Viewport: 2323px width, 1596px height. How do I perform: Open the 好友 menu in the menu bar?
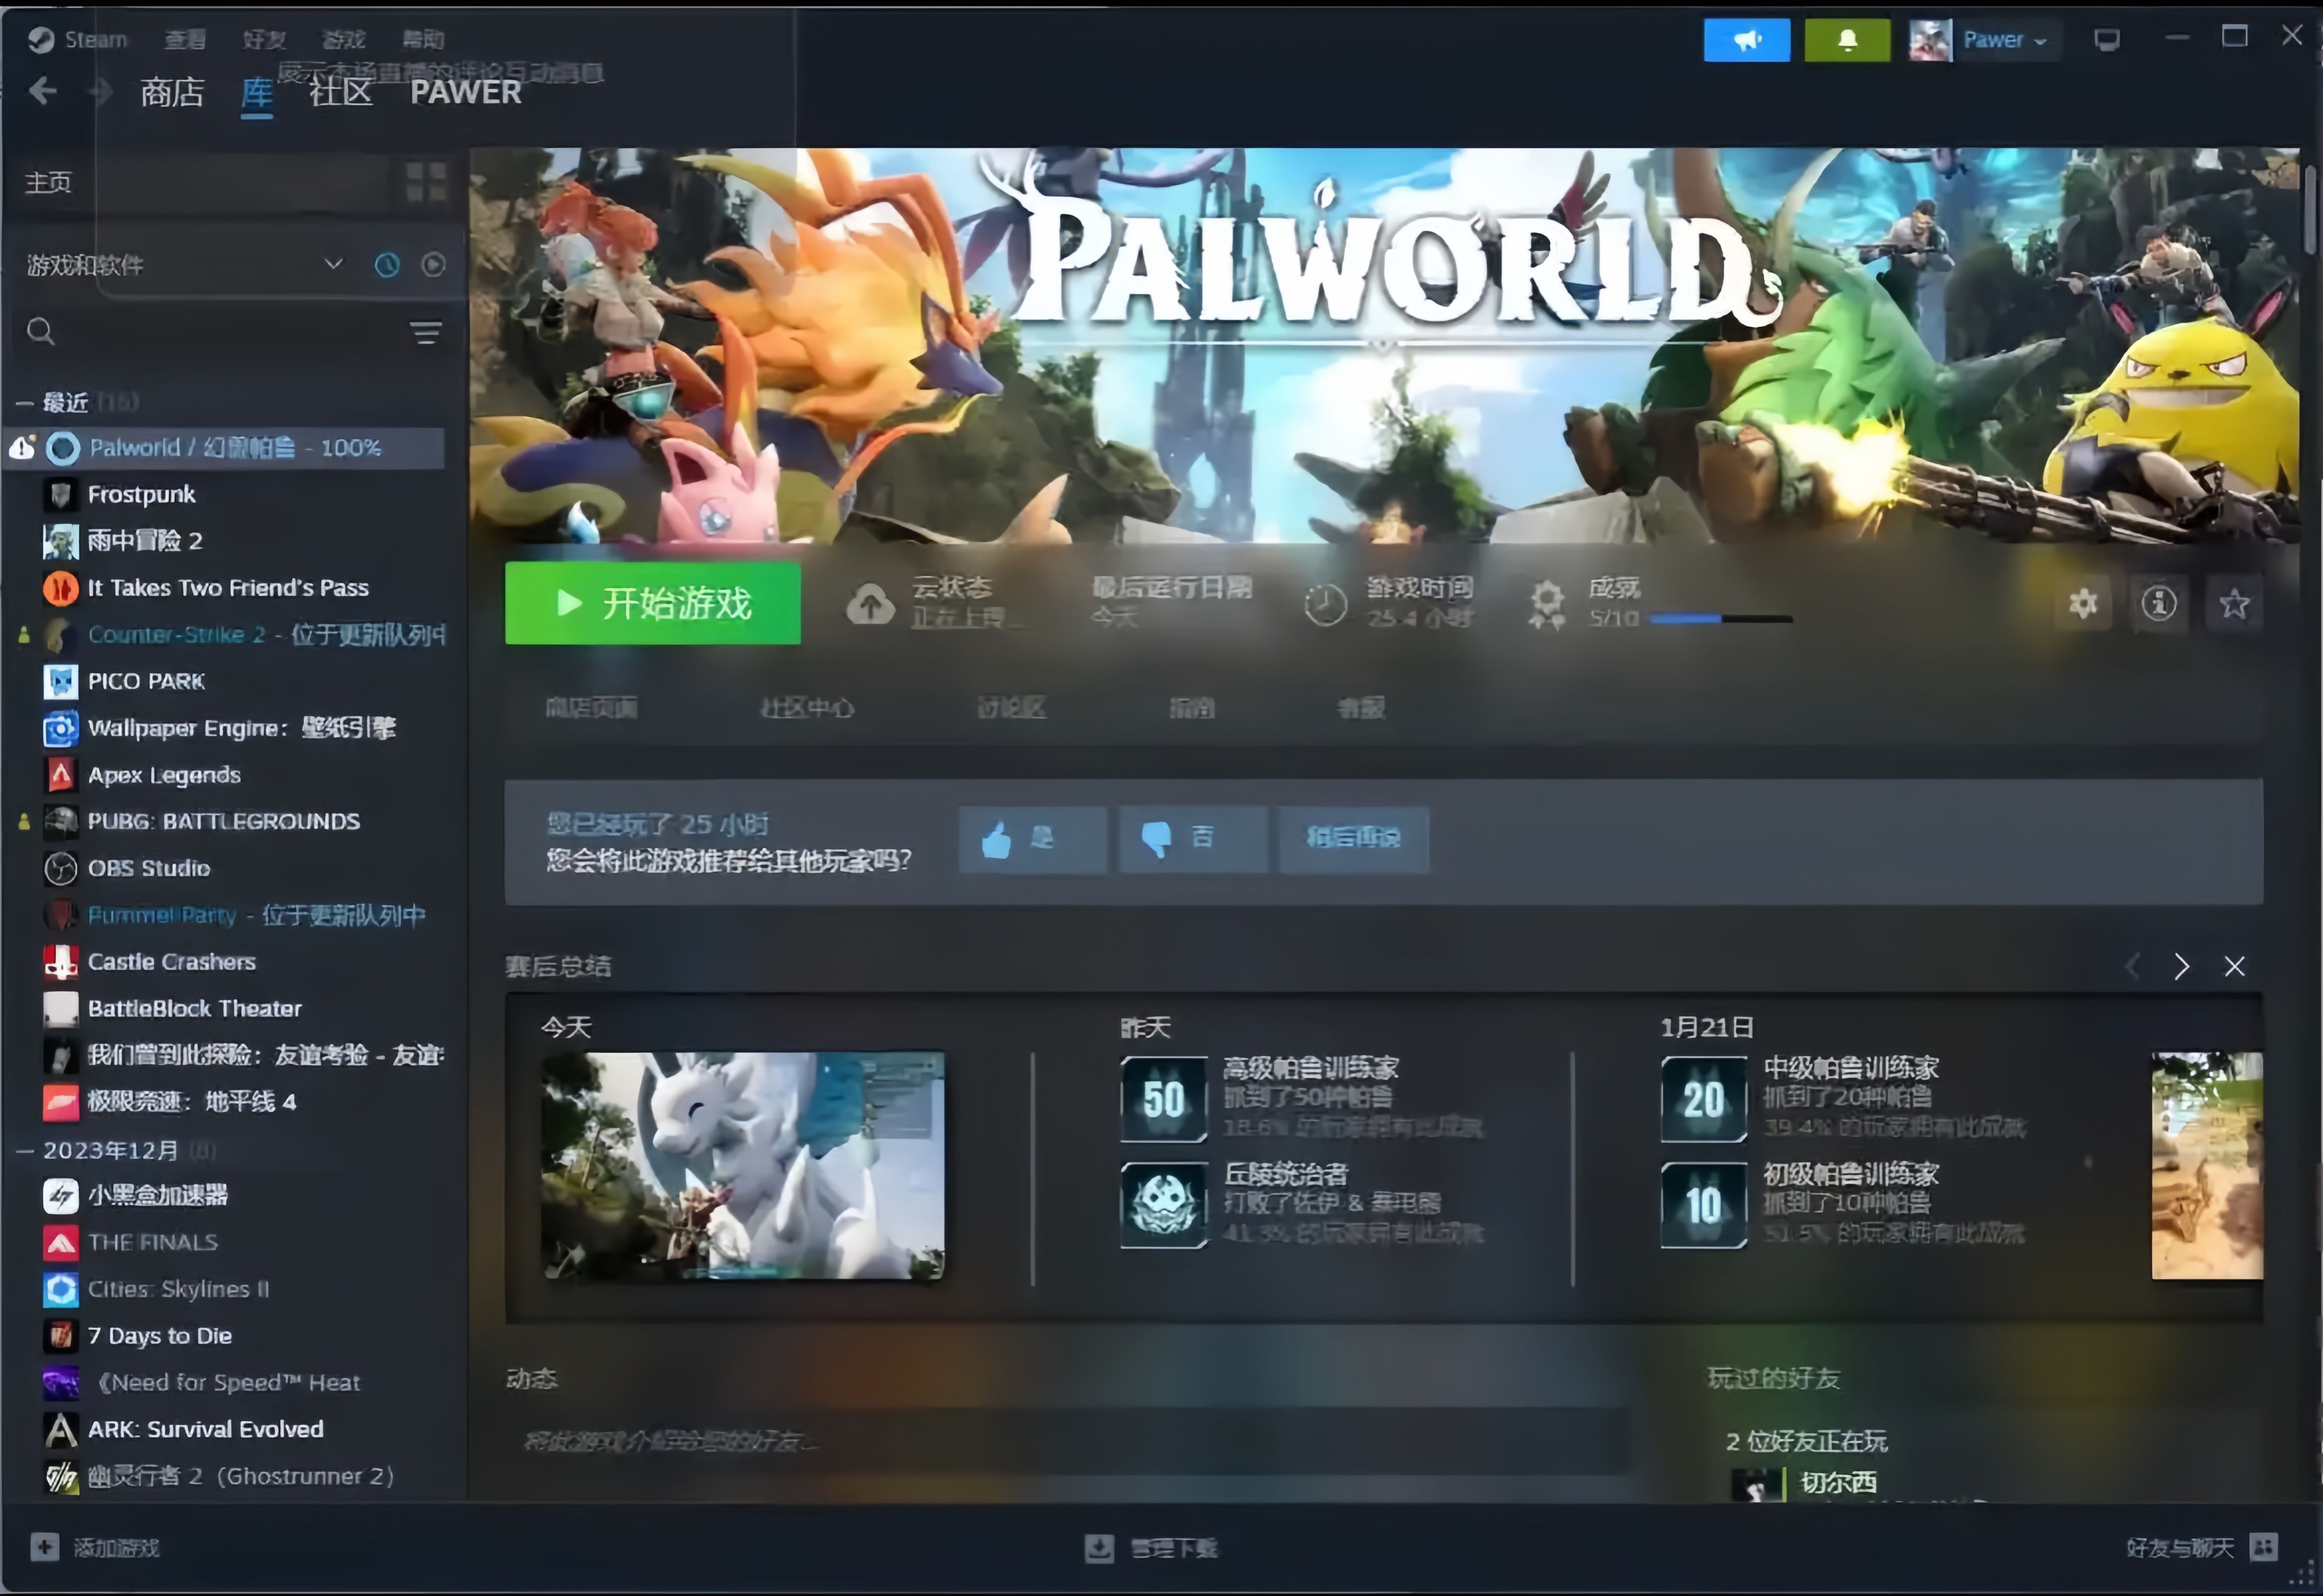pyautogui.click(x=264, y=40)
